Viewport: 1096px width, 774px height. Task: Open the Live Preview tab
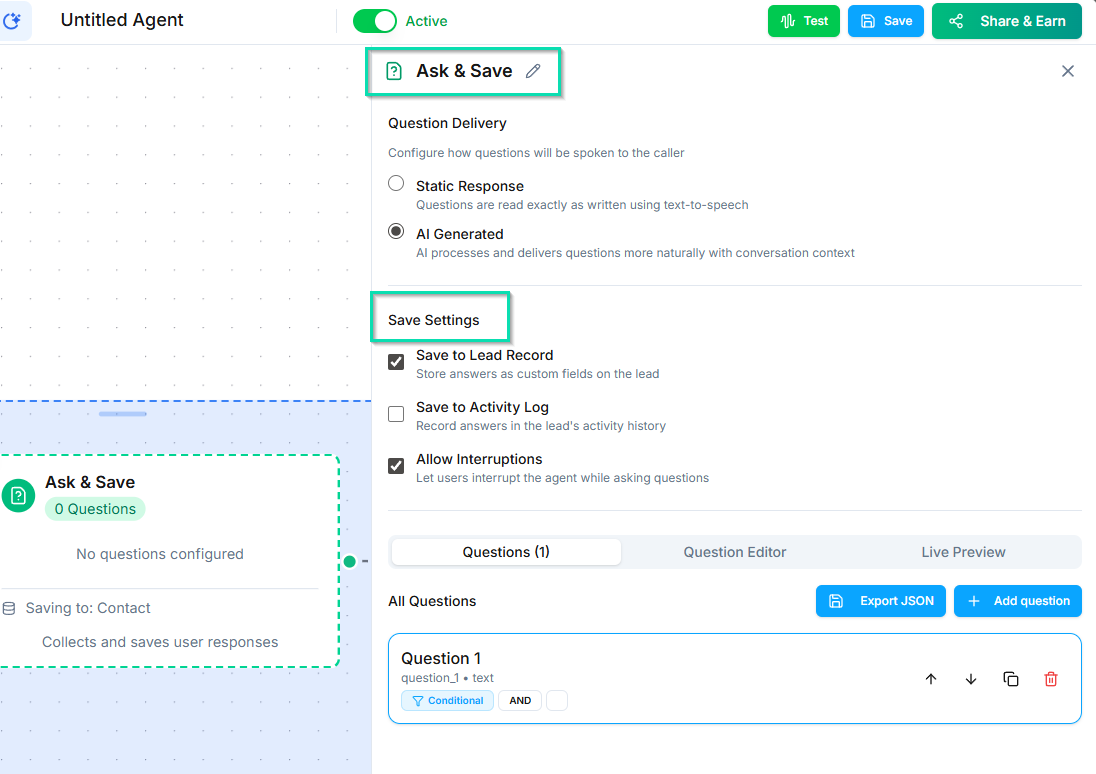click(964, 552)
